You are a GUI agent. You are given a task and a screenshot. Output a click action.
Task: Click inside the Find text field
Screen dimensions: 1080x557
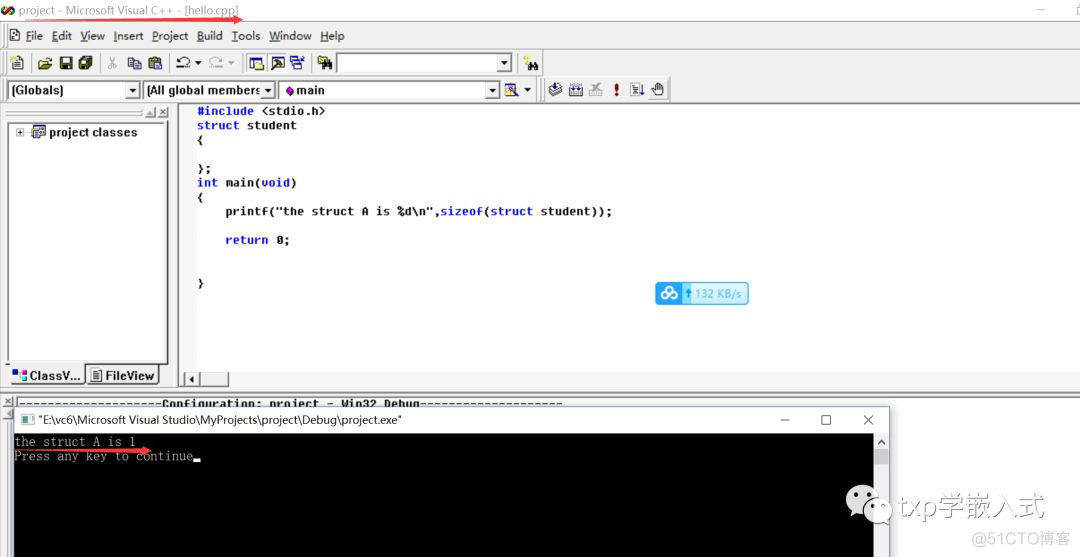pyautogui.click(x=417, y=63)
